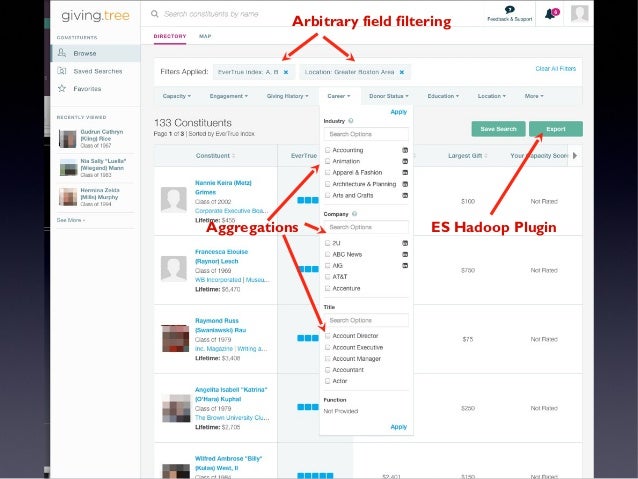Viewport: 638px width, 479px height.
Task: Click the icon beside Accounting option
Action: tap(405, 150)
